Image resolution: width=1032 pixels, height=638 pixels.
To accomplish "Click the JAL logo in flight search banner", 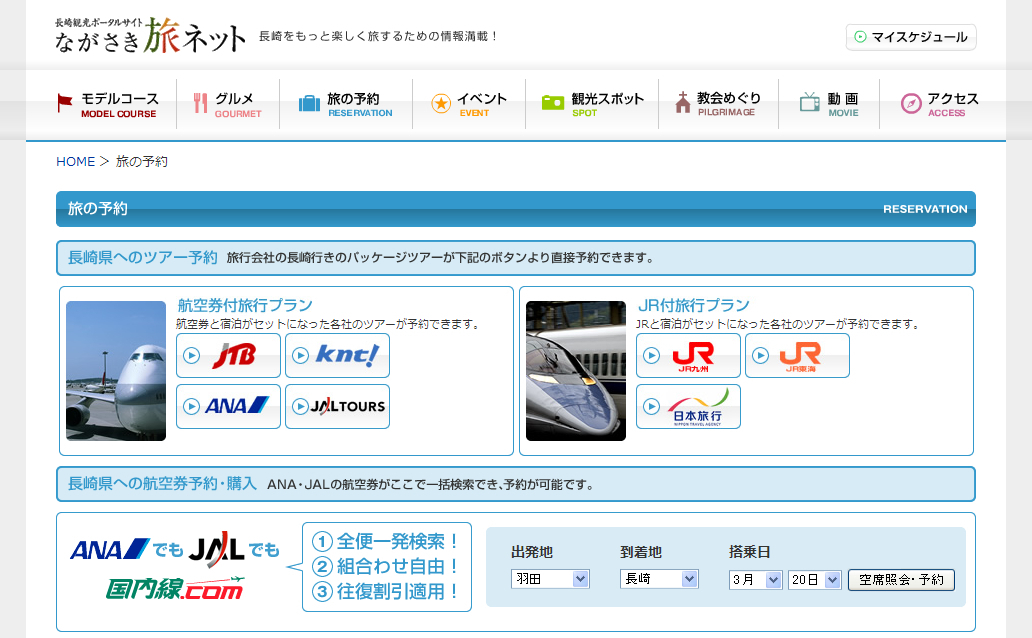I will 217,549.
